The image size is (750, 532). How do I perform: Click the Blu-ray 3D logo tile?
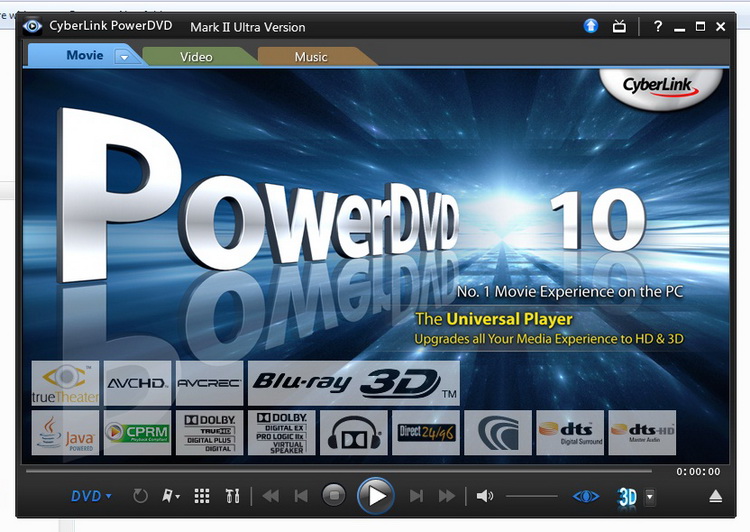354,383
